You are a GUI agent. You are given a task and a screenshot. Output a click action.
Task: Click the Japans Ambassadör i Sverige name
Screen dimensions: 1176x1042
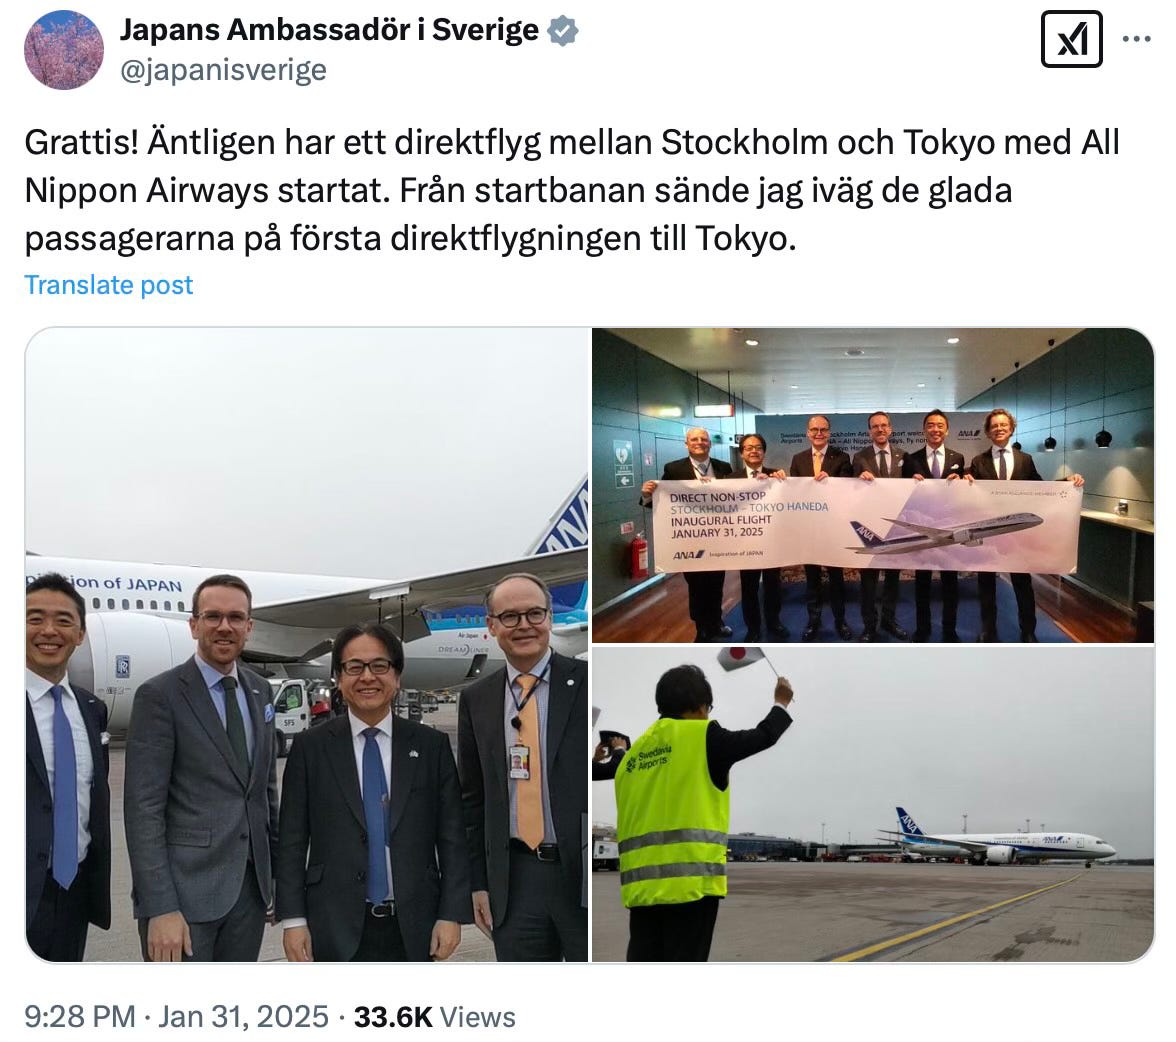pos(329,30)
